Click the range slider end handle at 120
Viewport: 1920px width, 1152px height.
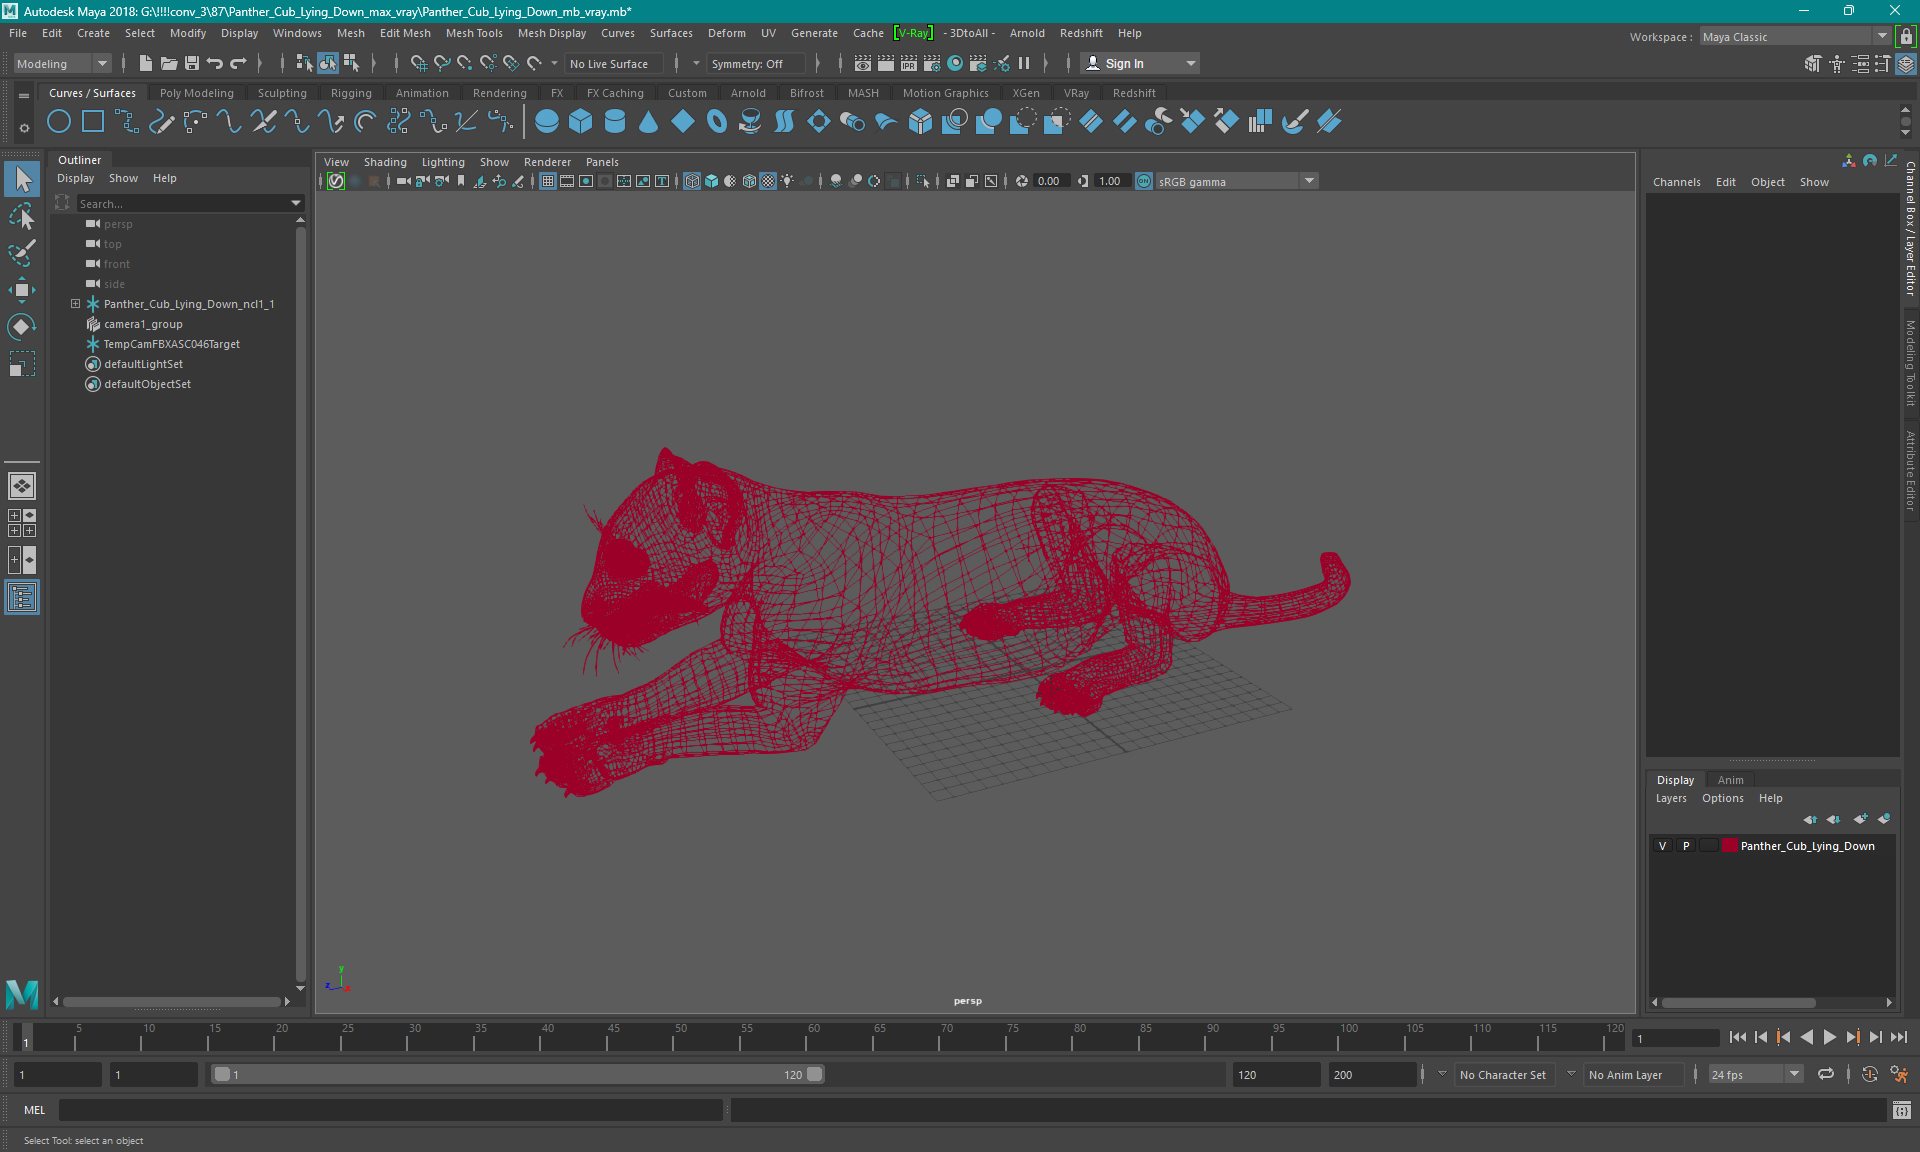tap(815, 1074)
